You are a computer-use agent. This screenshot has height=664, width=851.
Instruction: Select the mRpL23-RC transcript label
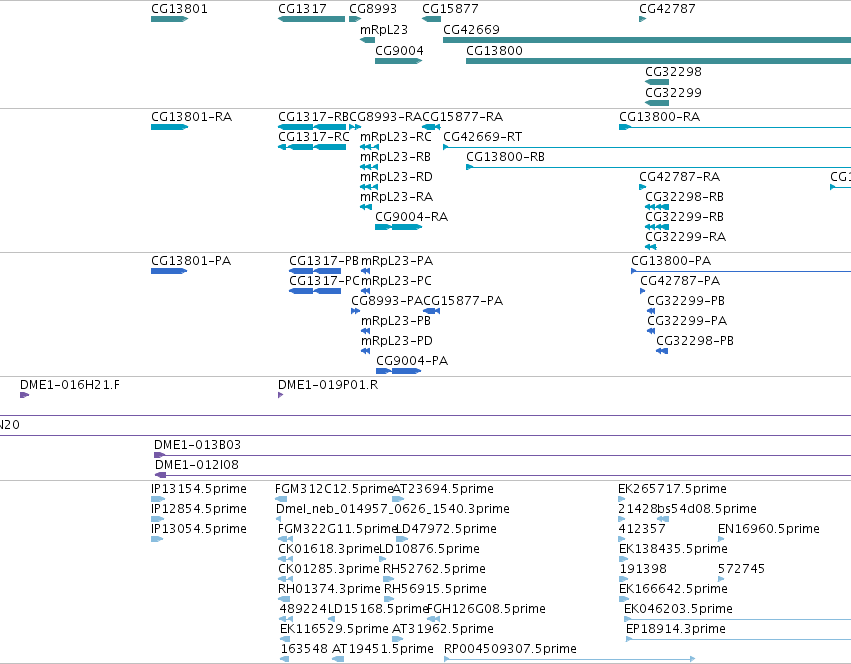pos(396,137)
